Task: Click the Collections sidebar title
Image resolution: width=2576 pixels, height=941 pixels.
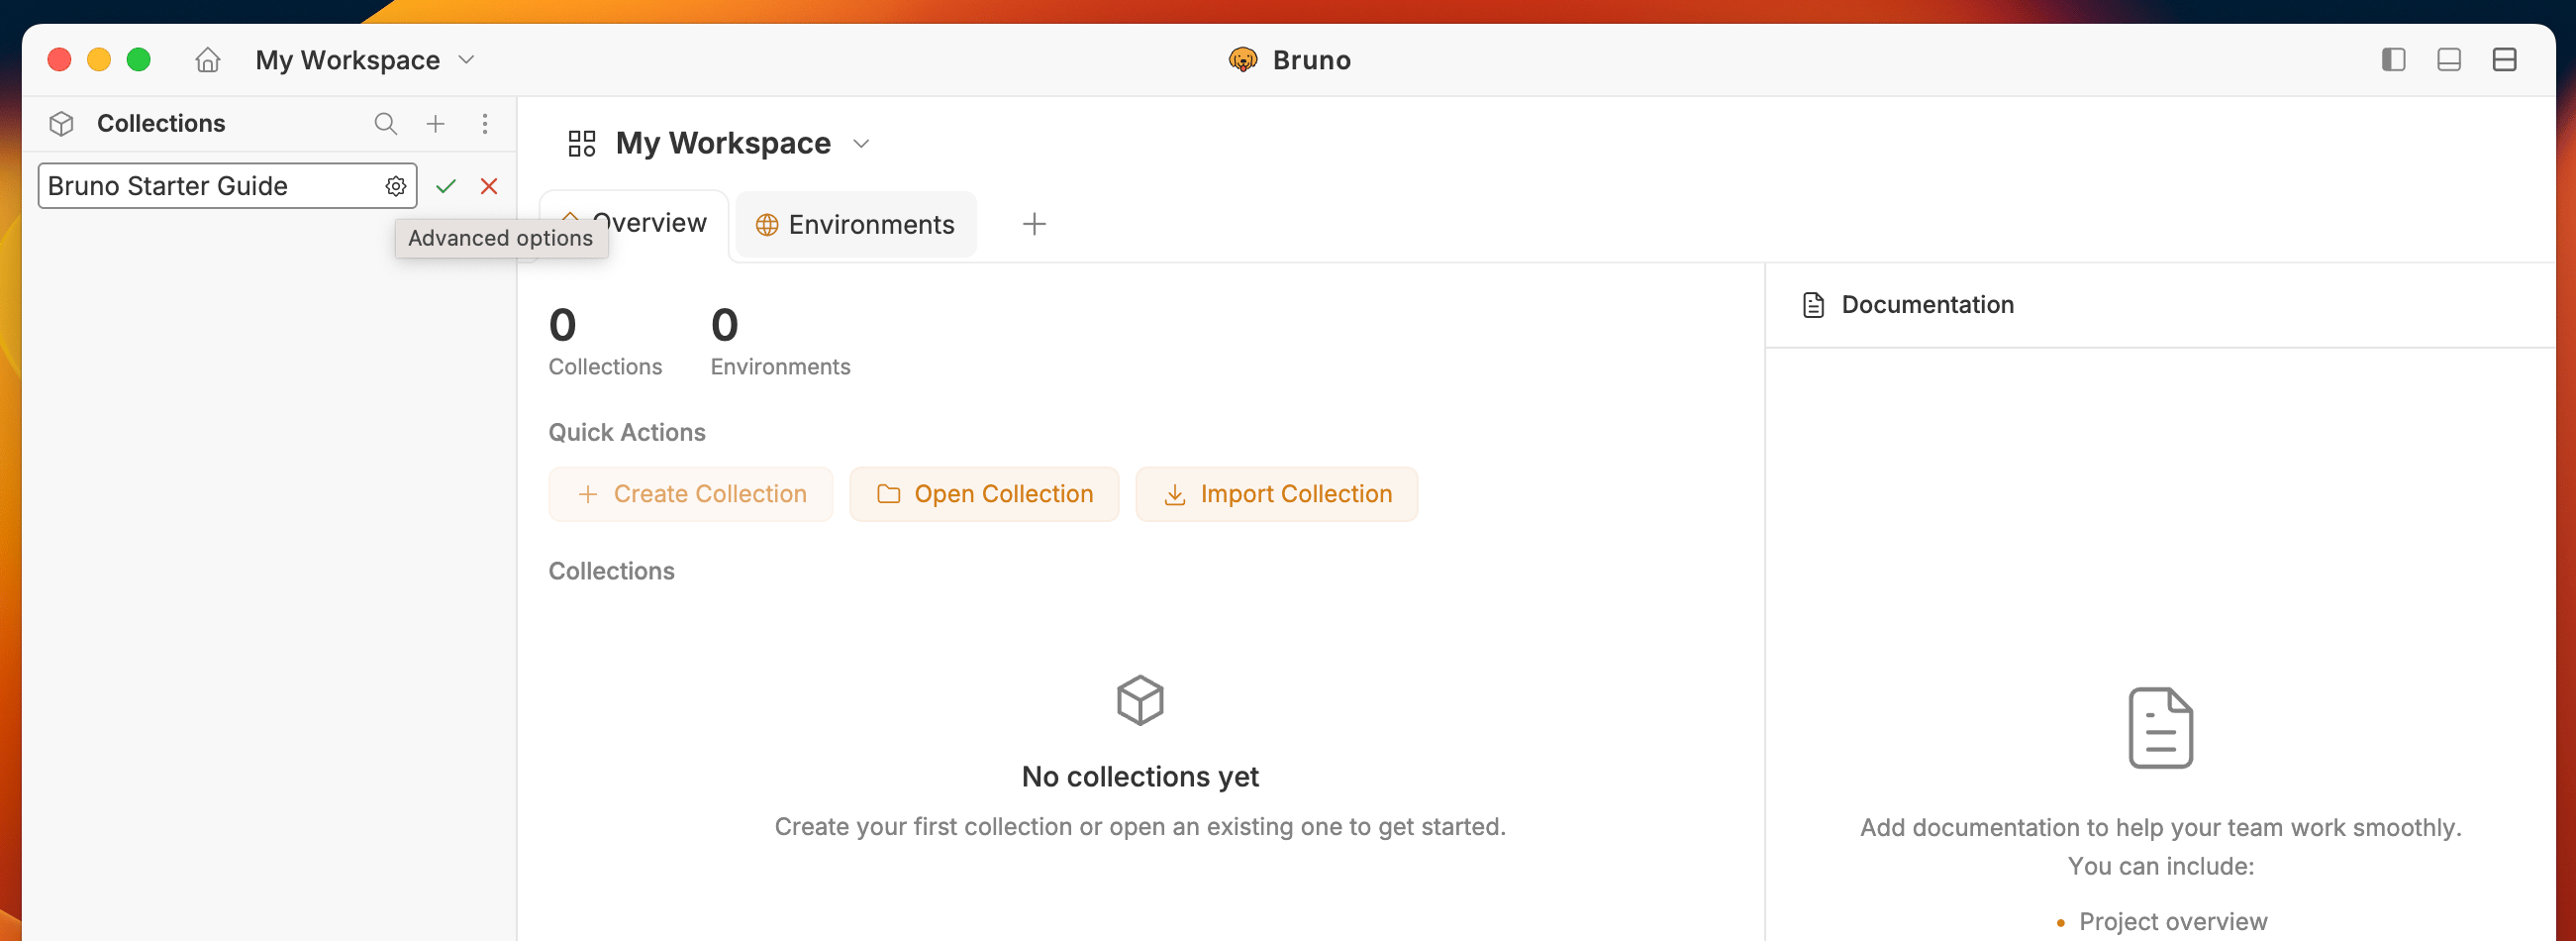Action: click(161, 123)
